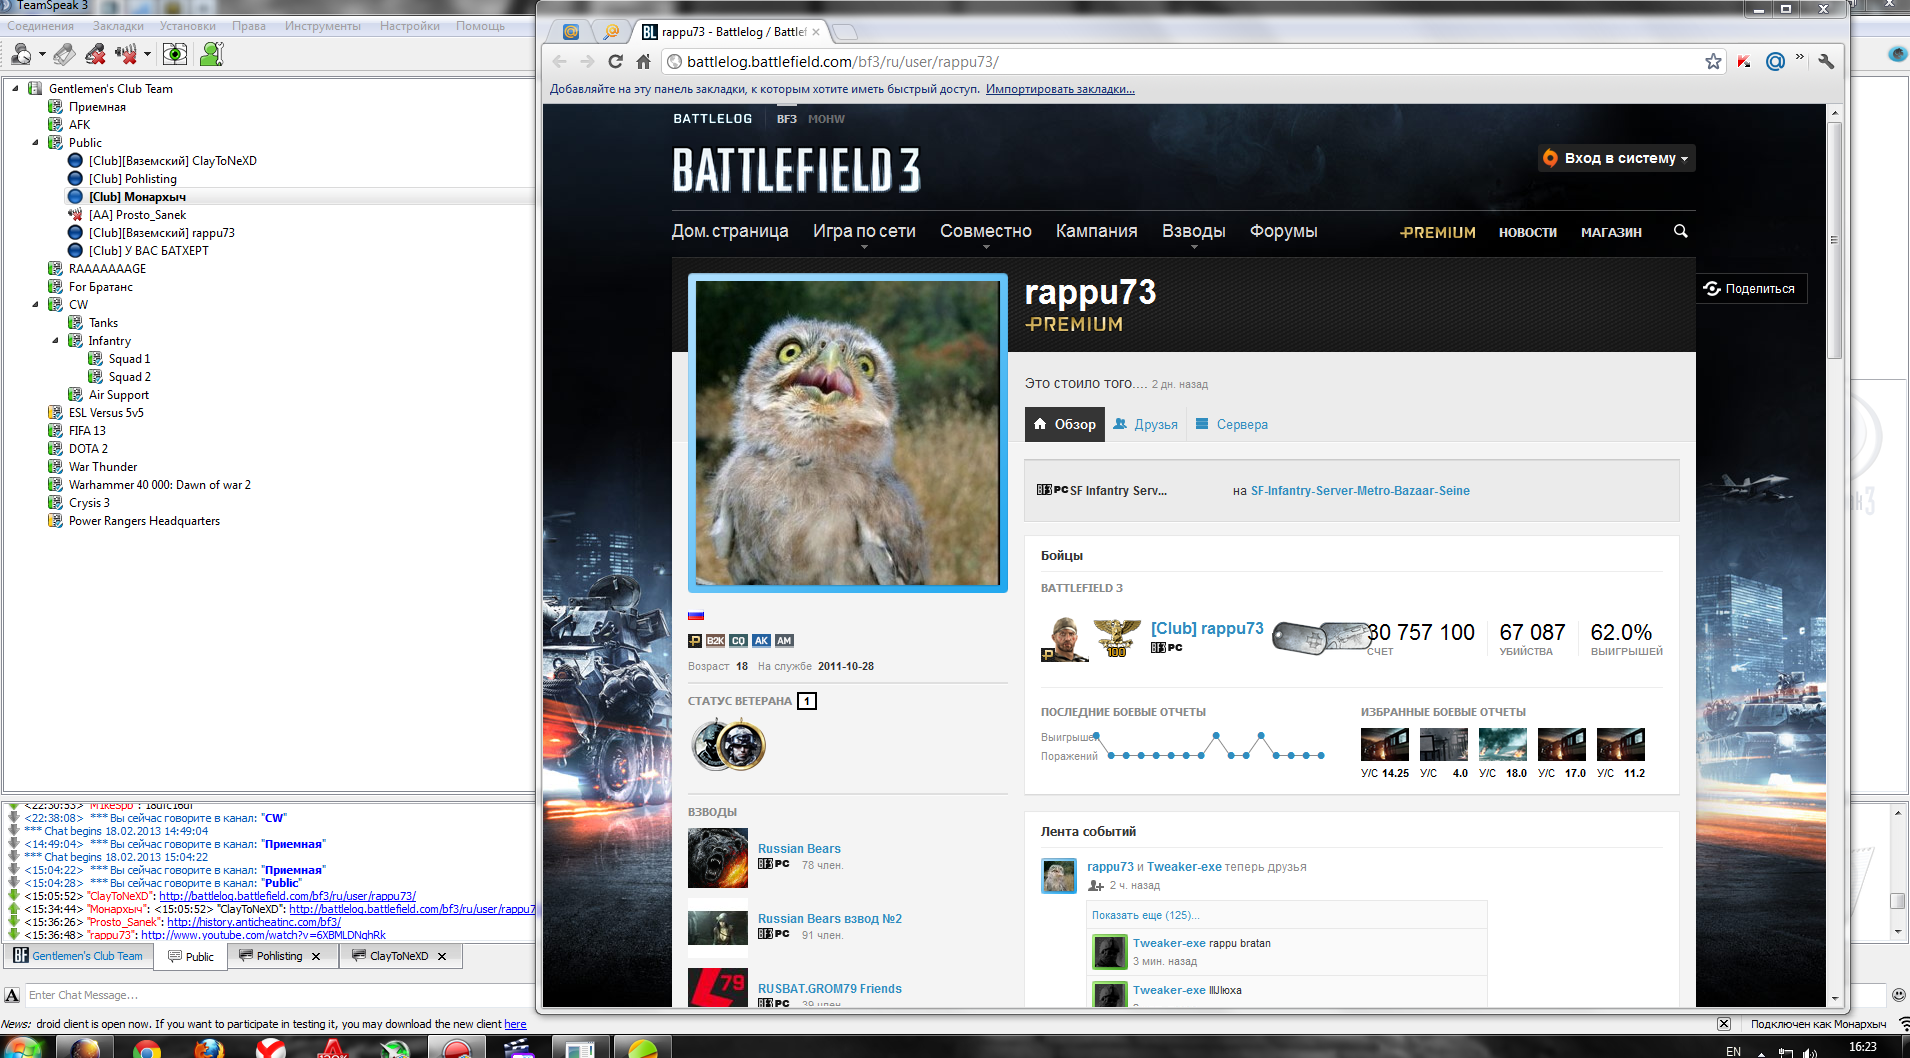Click TeamSpeak away status toolbar icon

(21, 54)
